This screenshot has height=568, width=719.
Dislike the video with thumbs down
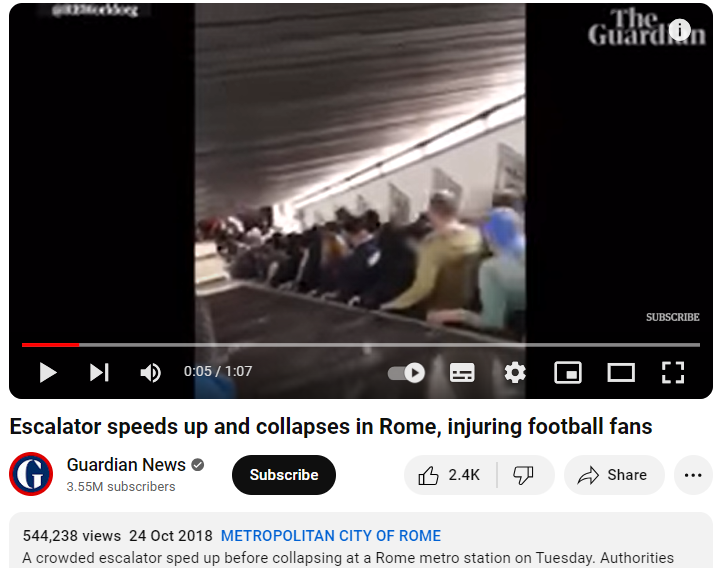click(524, 475)
